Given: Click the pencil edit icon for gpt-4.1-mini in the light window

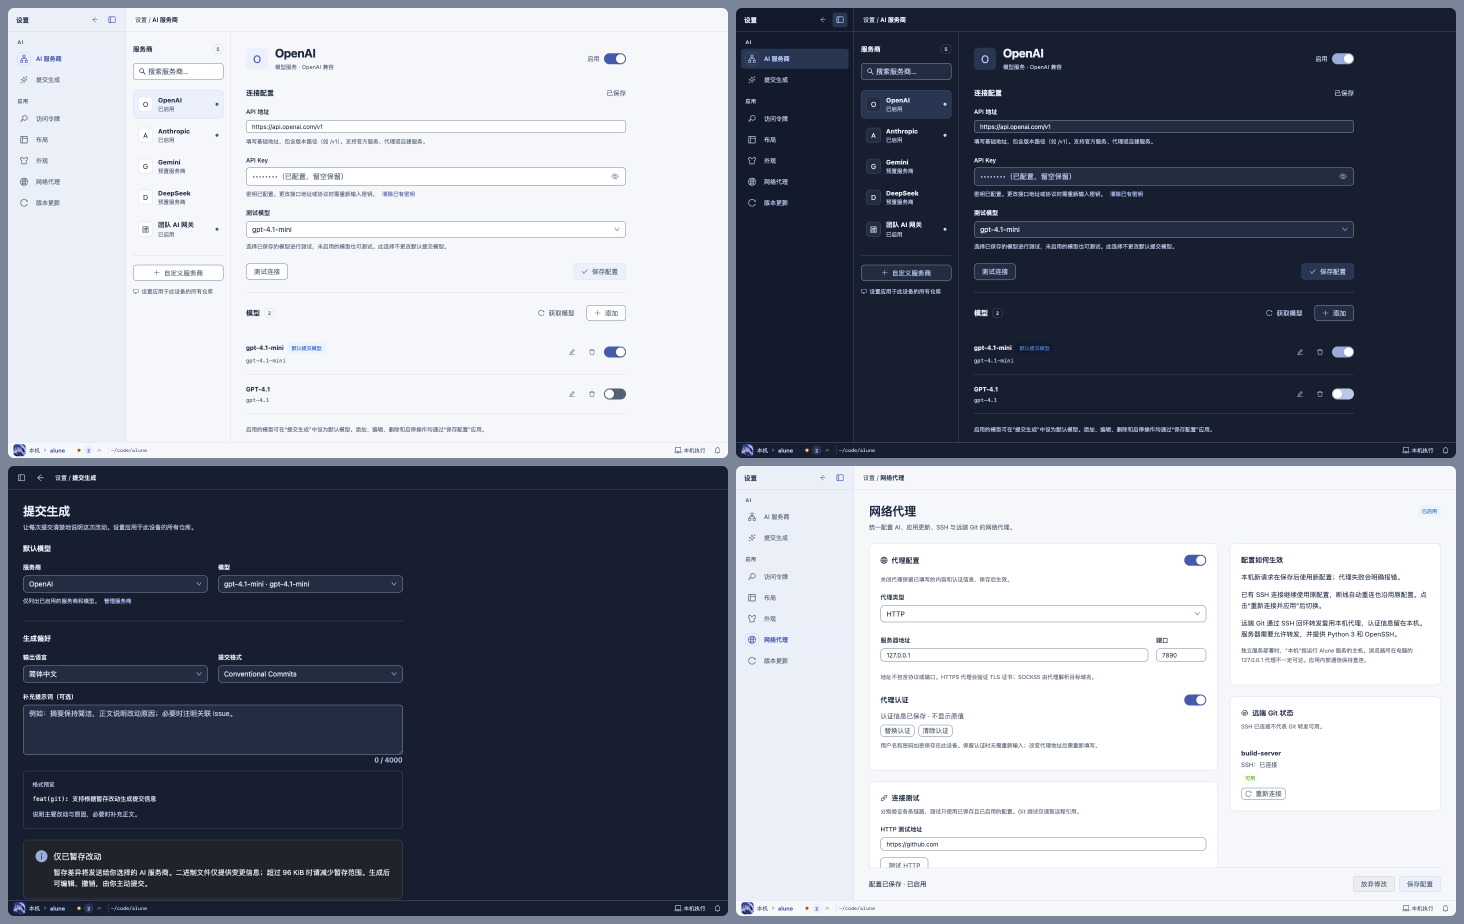Looking at the screenshot, I should (572, 352).
